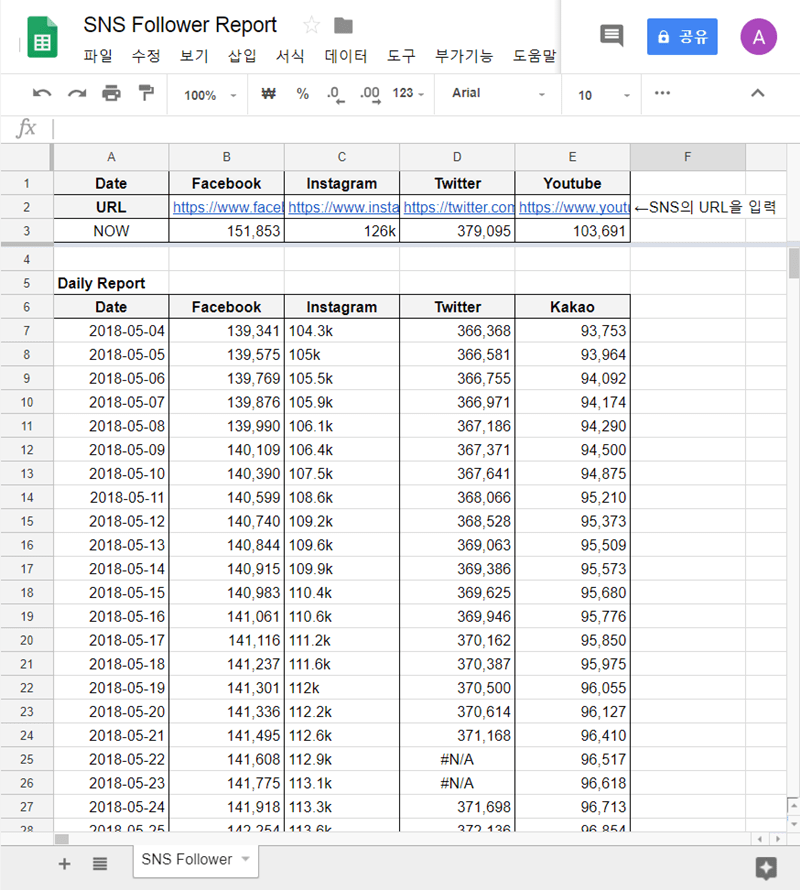Collapse the toolbar with up chevron
Viewport: 800px width, 890px height.
(757, 94)
